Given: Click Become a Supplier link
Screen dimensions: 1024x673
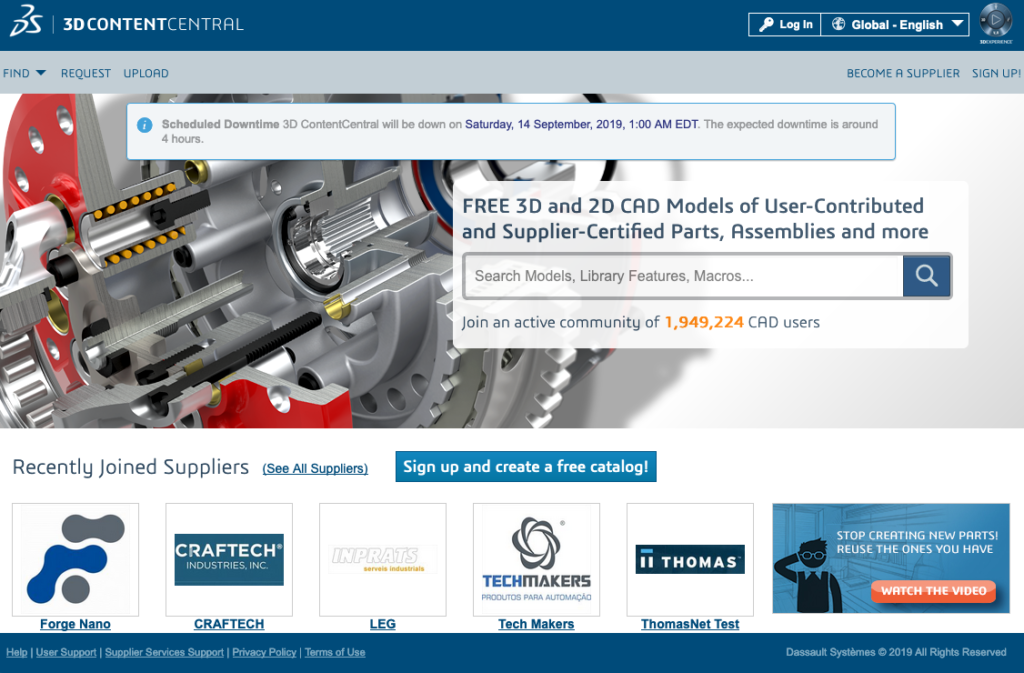Looking at the screenshot, I should point(903,73).
